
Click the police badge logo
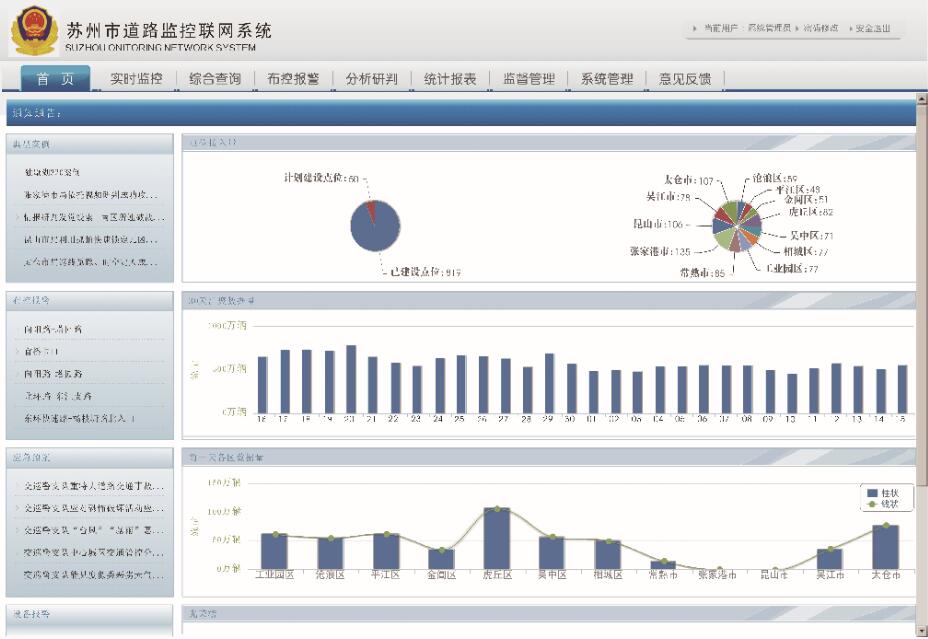(x=34, y=30)
